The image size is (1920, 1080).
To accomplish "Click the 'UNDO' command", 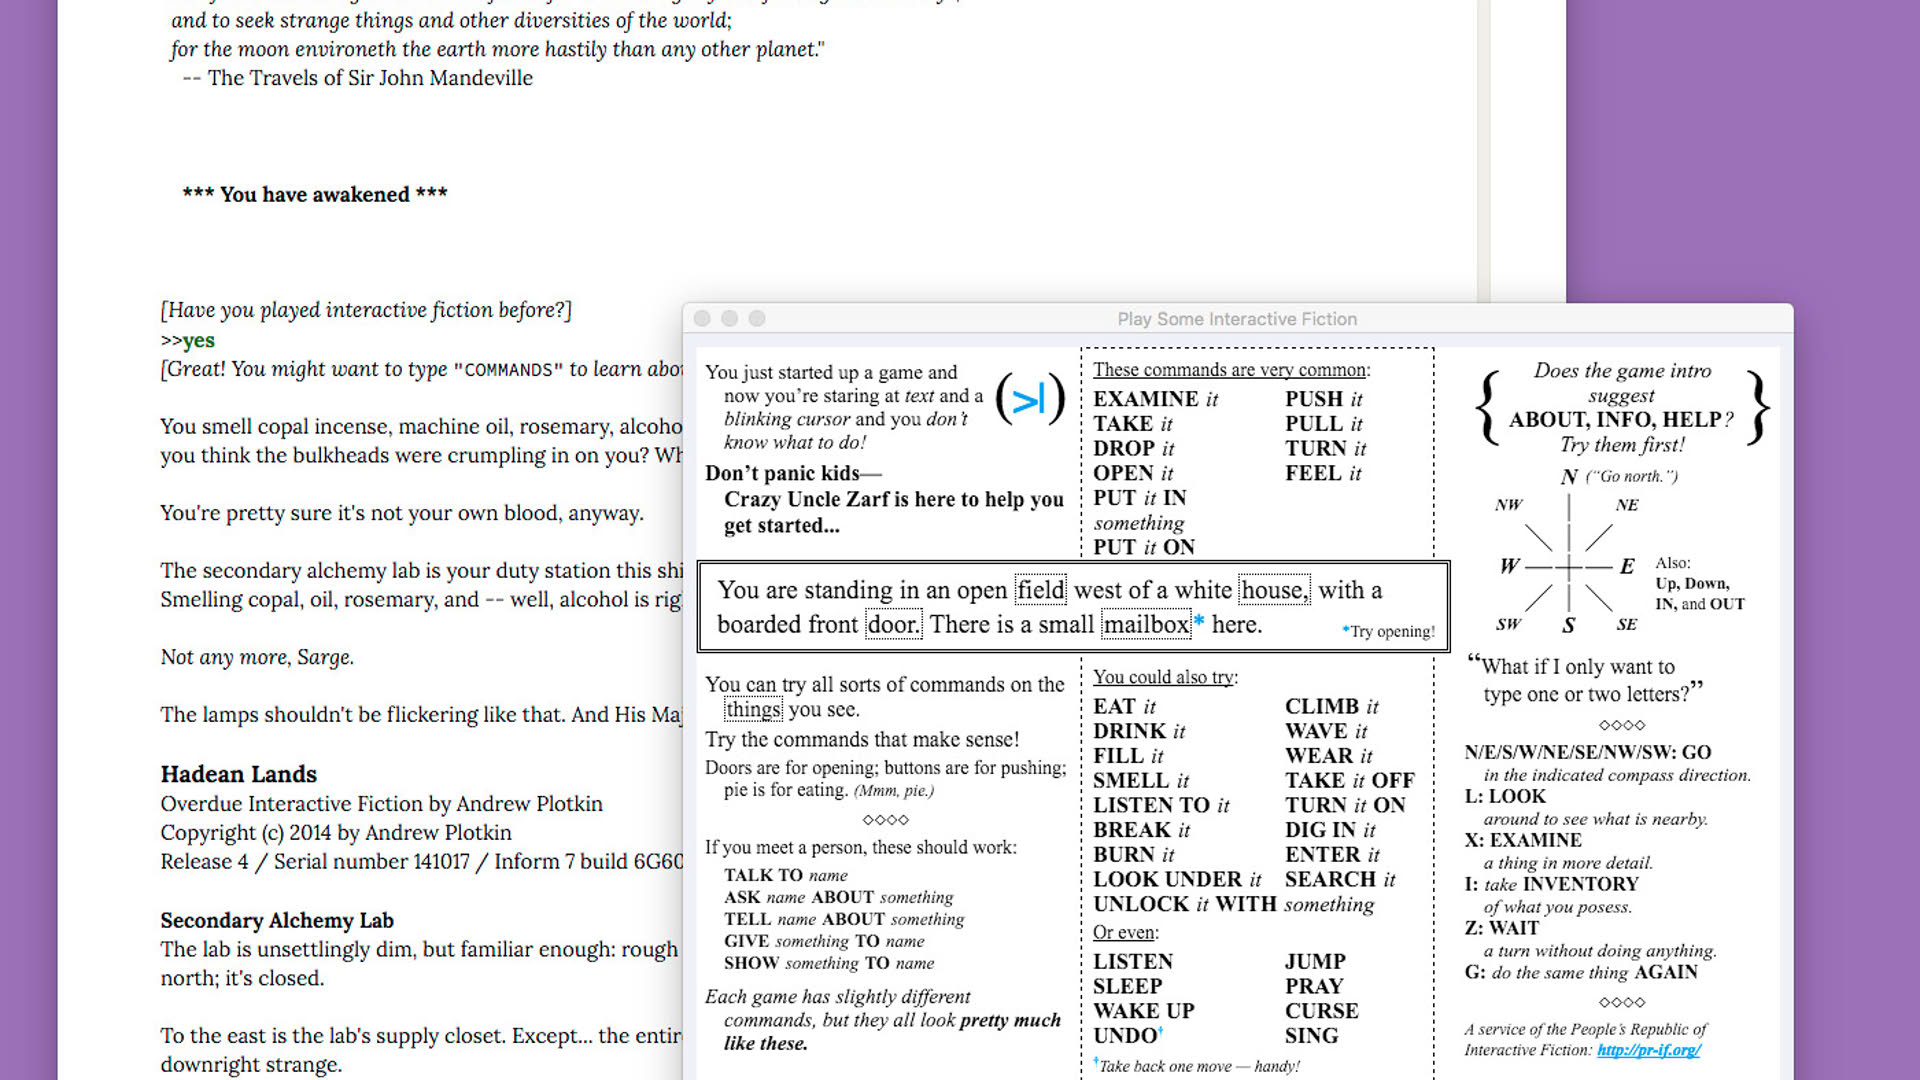I will pos(1126,1036).
